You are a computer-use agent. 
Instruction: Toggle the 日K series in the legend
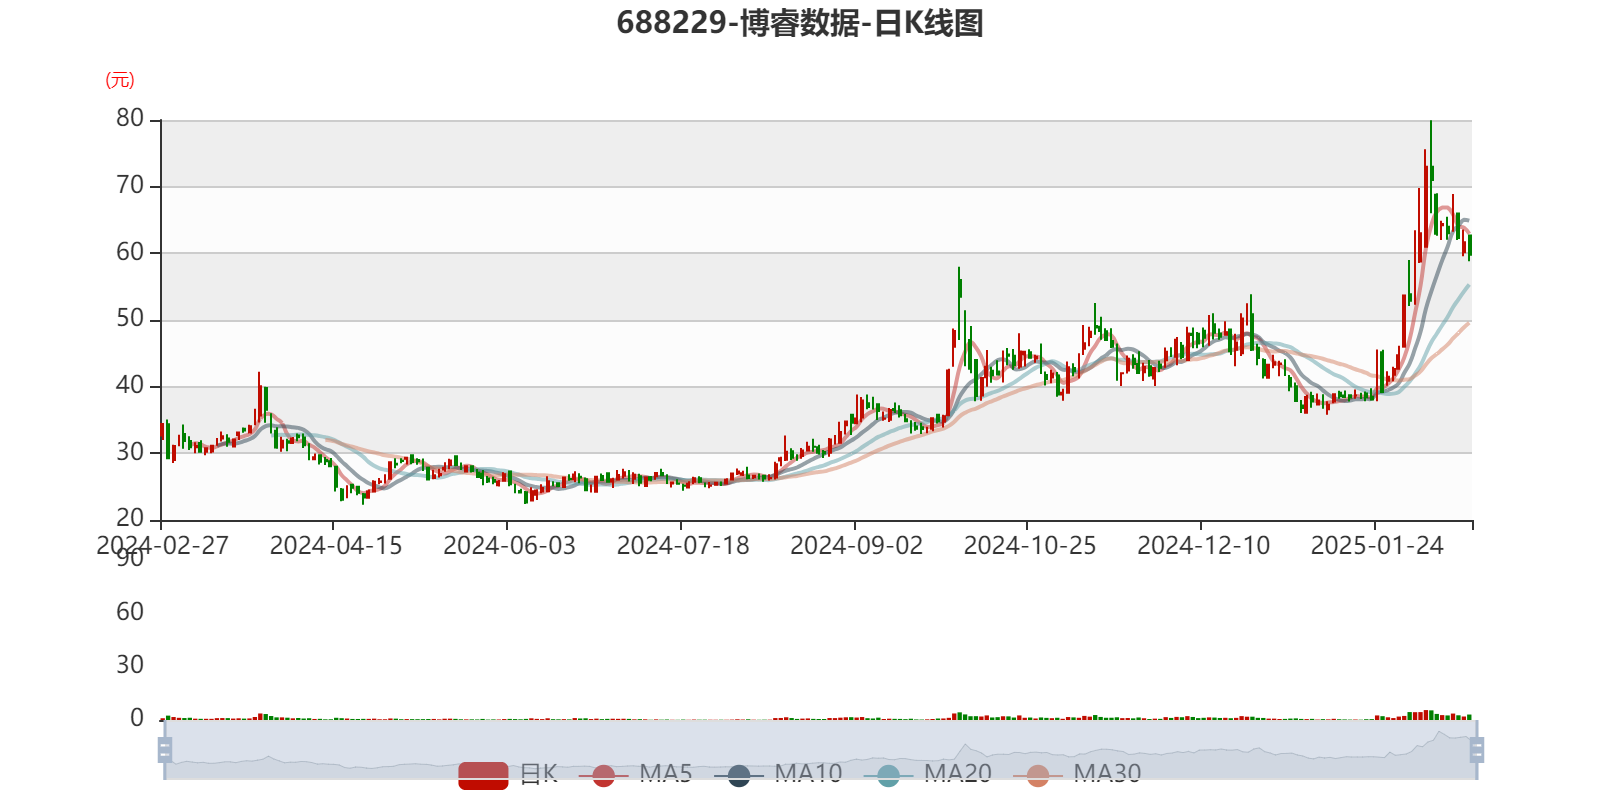(x=508, y=774)
